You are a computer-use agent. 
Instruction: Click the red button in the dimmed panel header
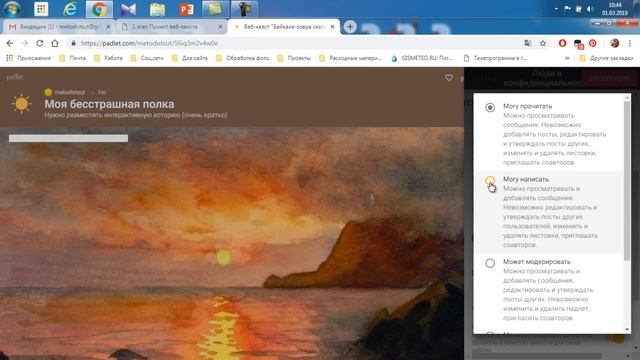pyautogui.click(x=609, y=78)
